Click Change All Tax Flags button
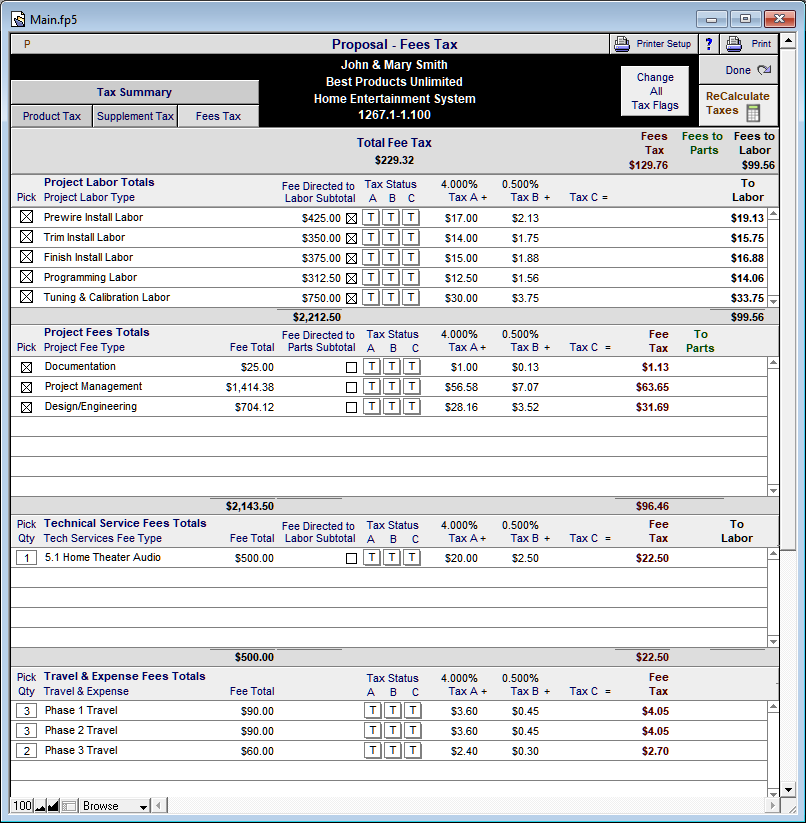This screenshot has width=806, height=823. tap(655, 91)
